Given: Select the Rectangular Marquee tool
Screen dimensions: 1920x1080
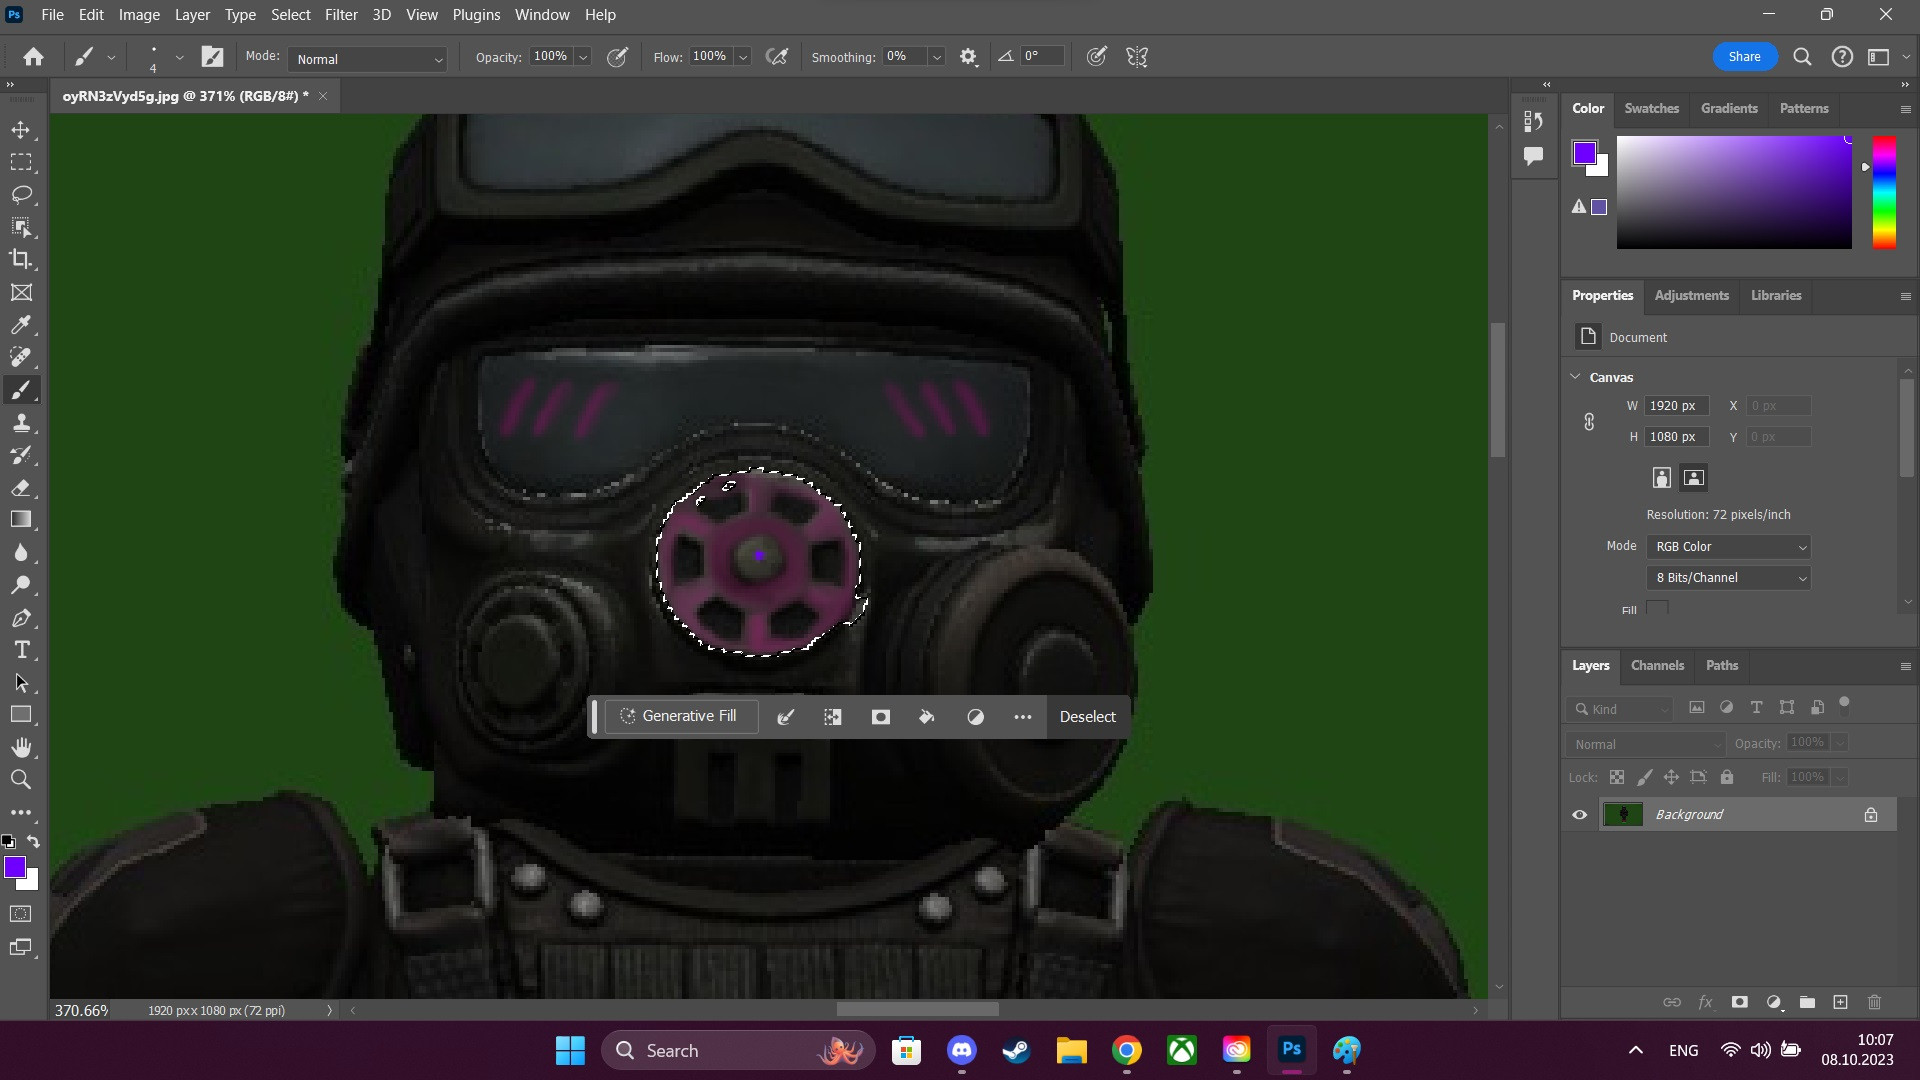Looking at the screenshot, I should pos(21,162).
